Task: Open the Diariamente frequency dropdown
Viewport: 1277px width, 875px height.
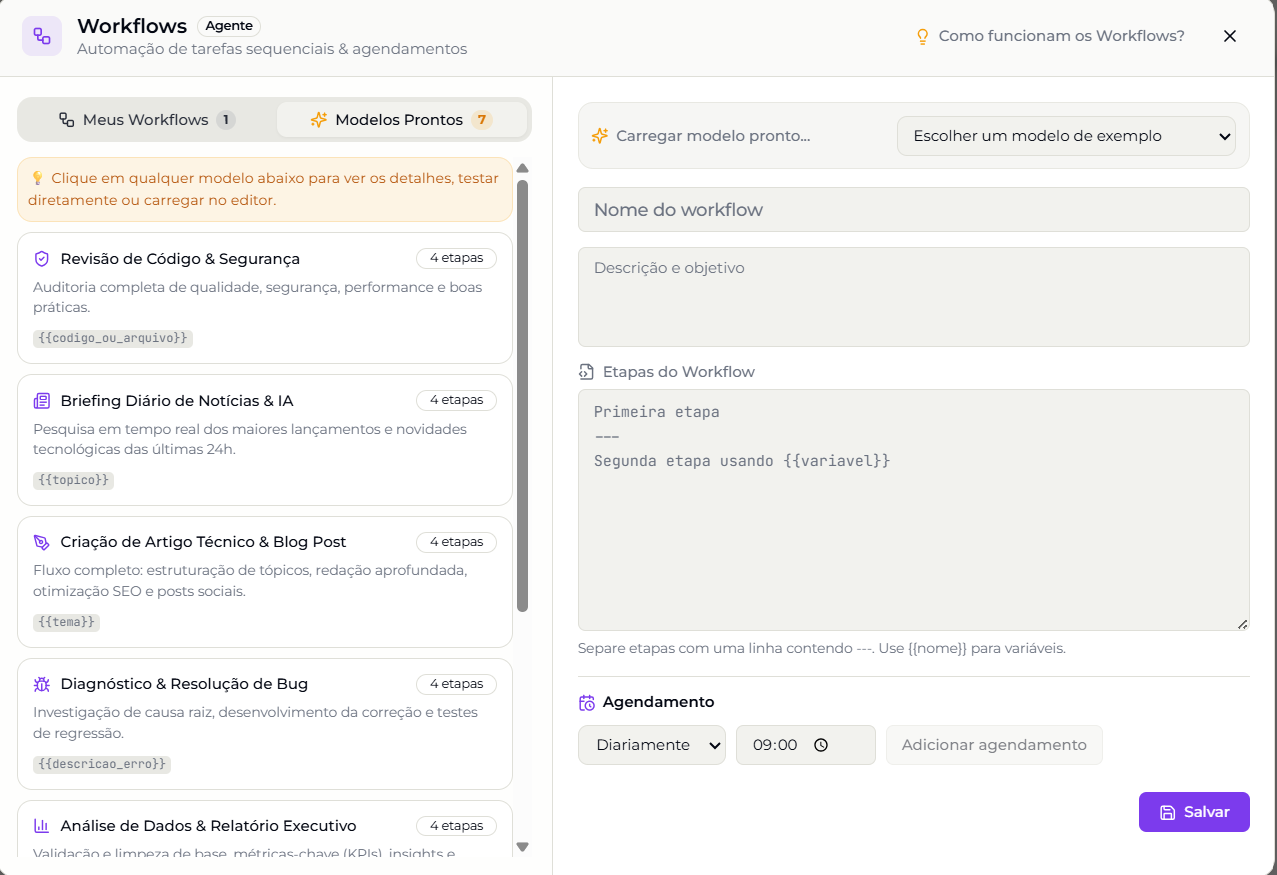Action: point(652,745)
